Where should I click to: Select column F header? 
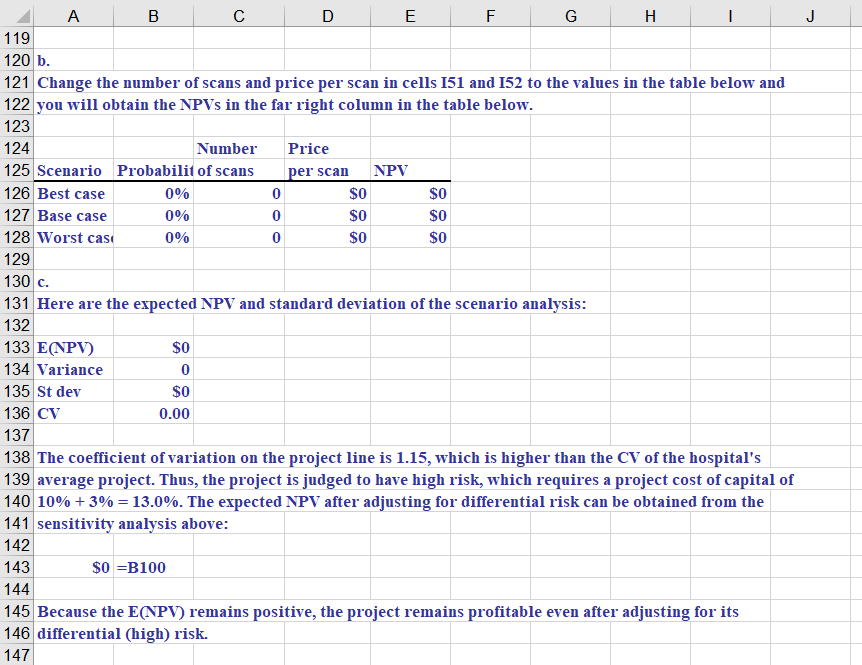click(x=490, y=16)
